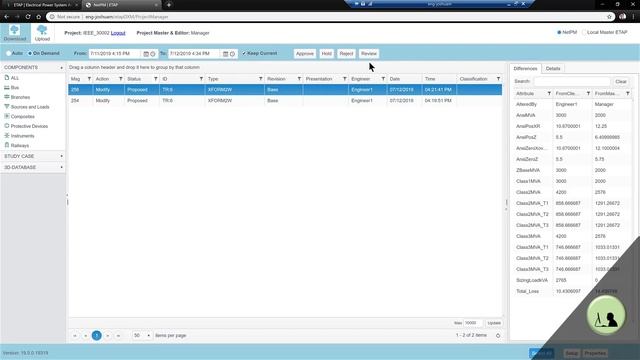Filter the Presentation column
Viewport: 640px width, 360px height.
point(344,79)
